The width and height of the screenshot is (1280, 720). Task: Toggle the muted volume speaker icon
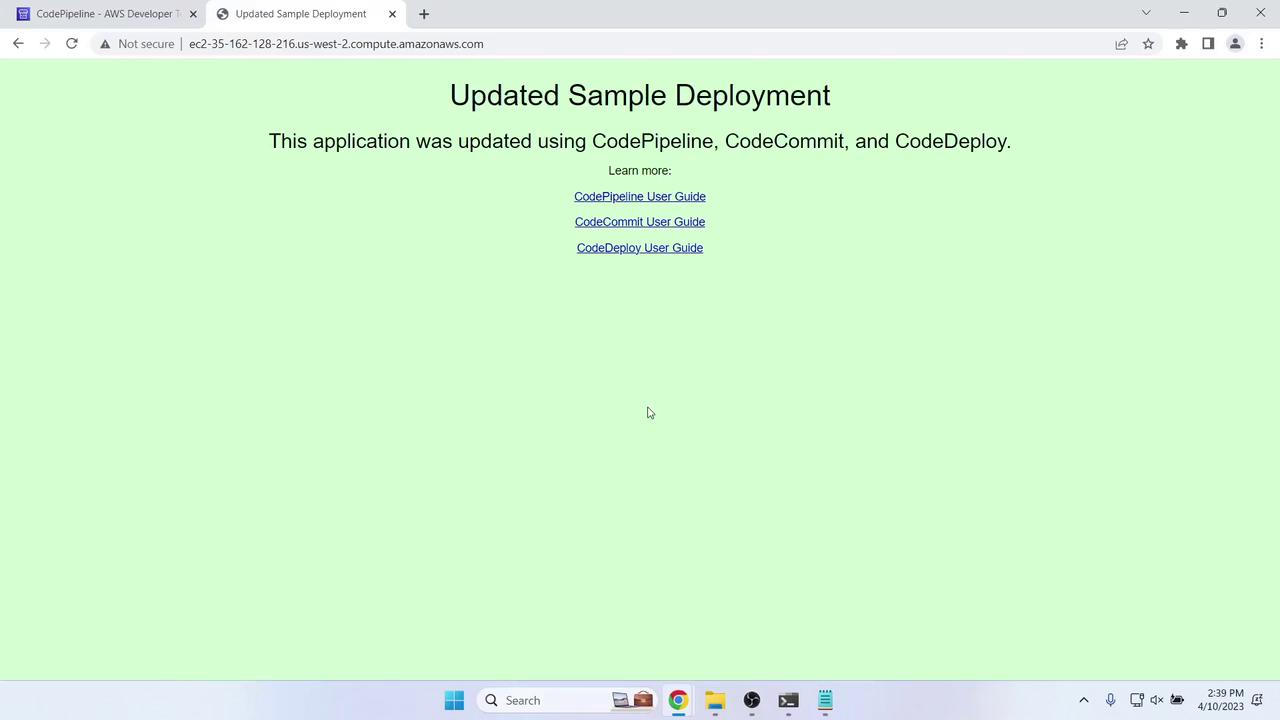[1157, 700]
